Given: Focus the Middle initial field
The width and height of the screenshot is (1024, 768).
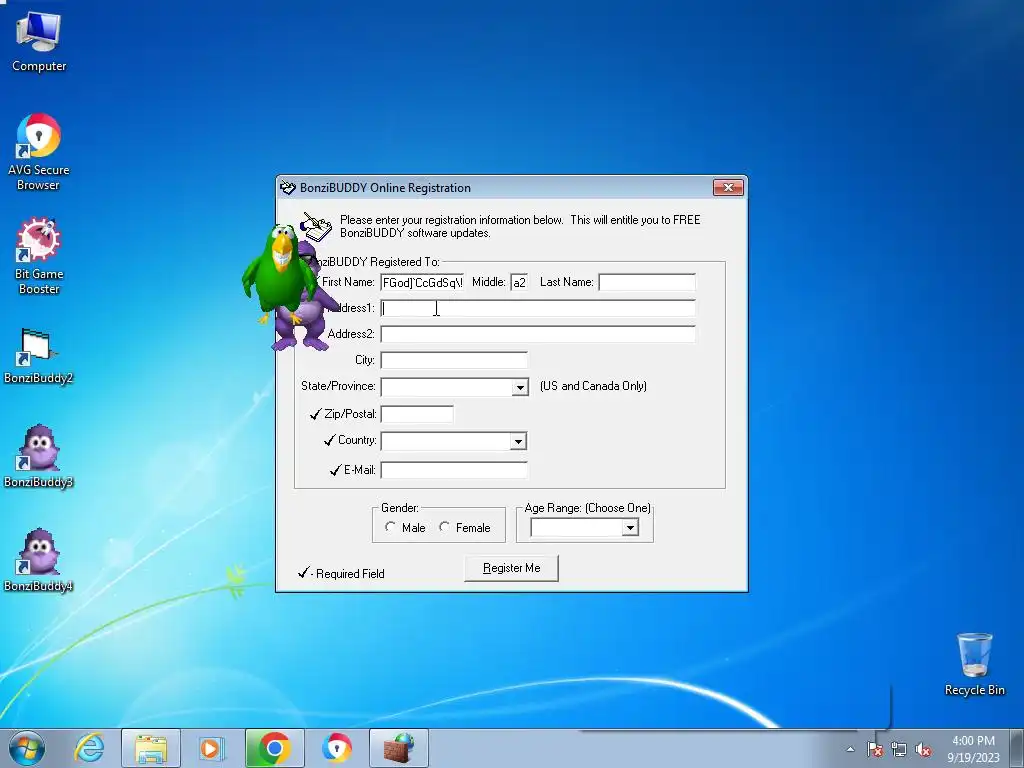Looking at the screenshot, I should (519, 282).
